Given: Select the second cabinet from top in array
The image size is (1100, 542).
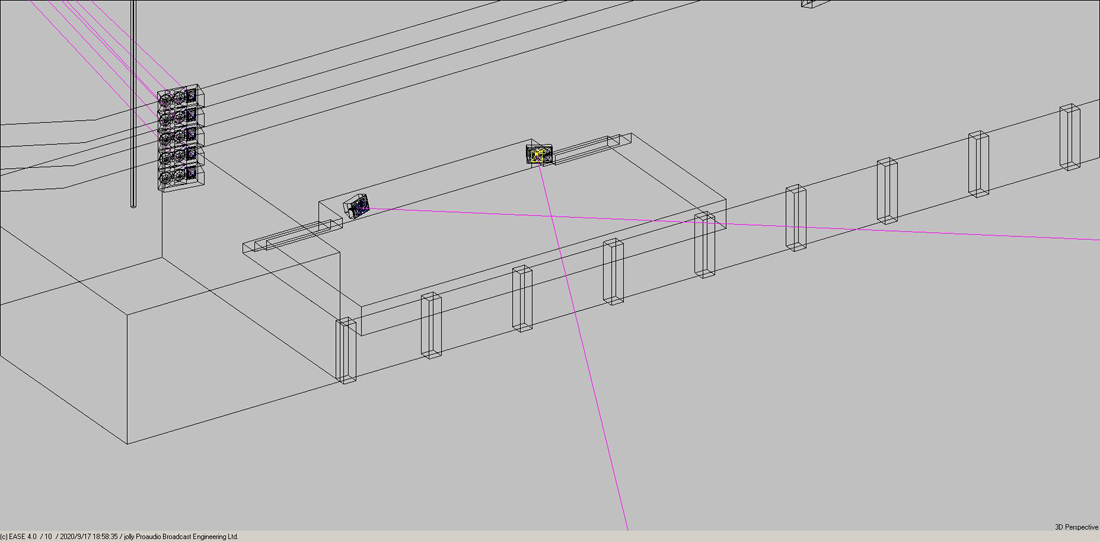Looking at the screenshot, I should pyautogui.click(x=178, y=117).
